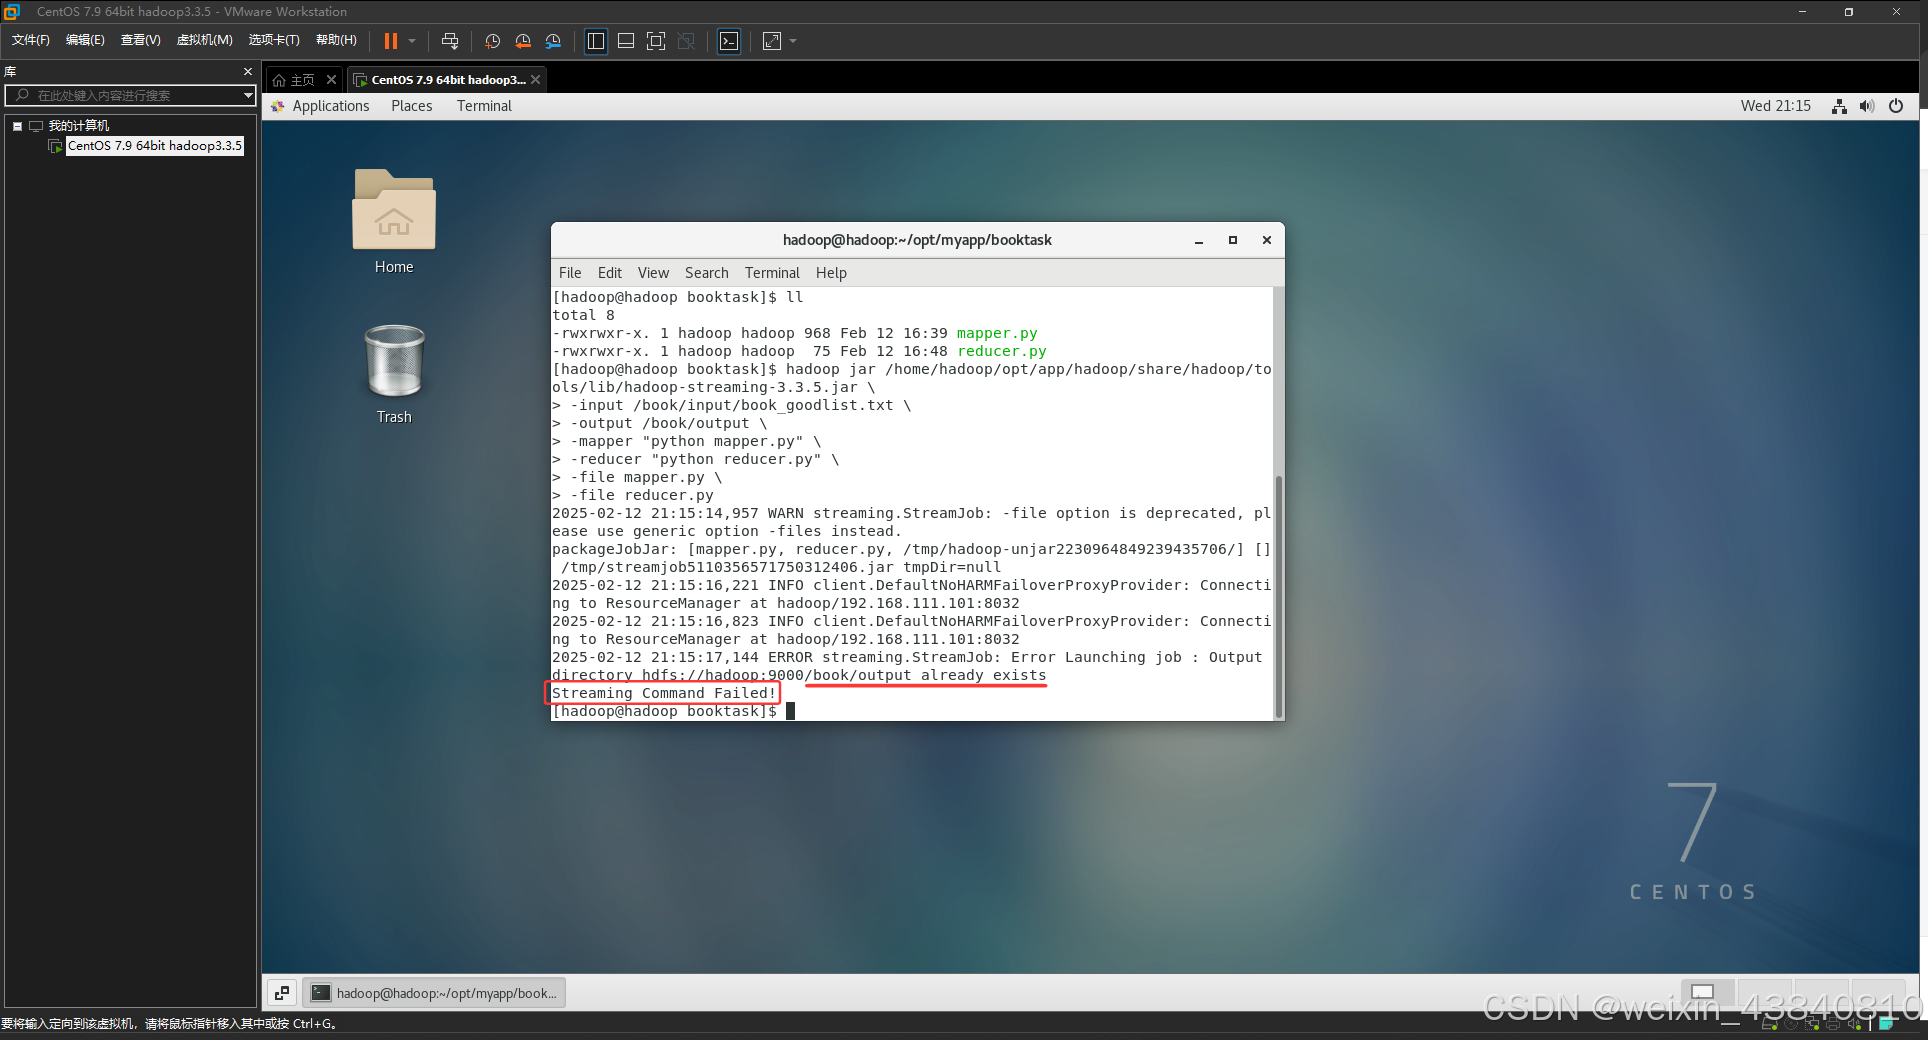Image resolution: width=1928 pixels, height=1040 pixels.
Task: Expand the stretch guest display dropdown
Action: pyautogui.click(x=792, y=41)
